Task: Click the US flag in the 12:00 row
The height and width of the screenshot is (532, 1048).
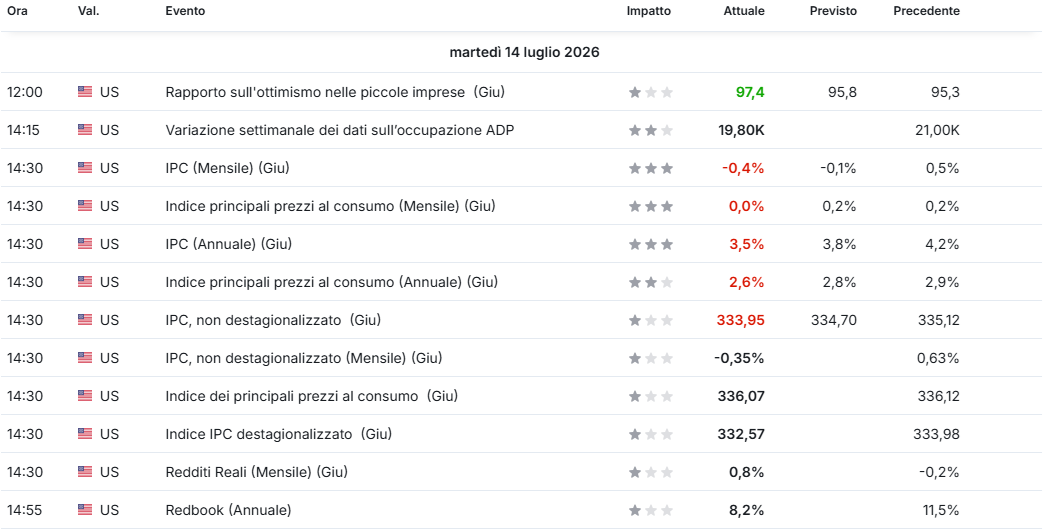Action: (x=85, y=92)
